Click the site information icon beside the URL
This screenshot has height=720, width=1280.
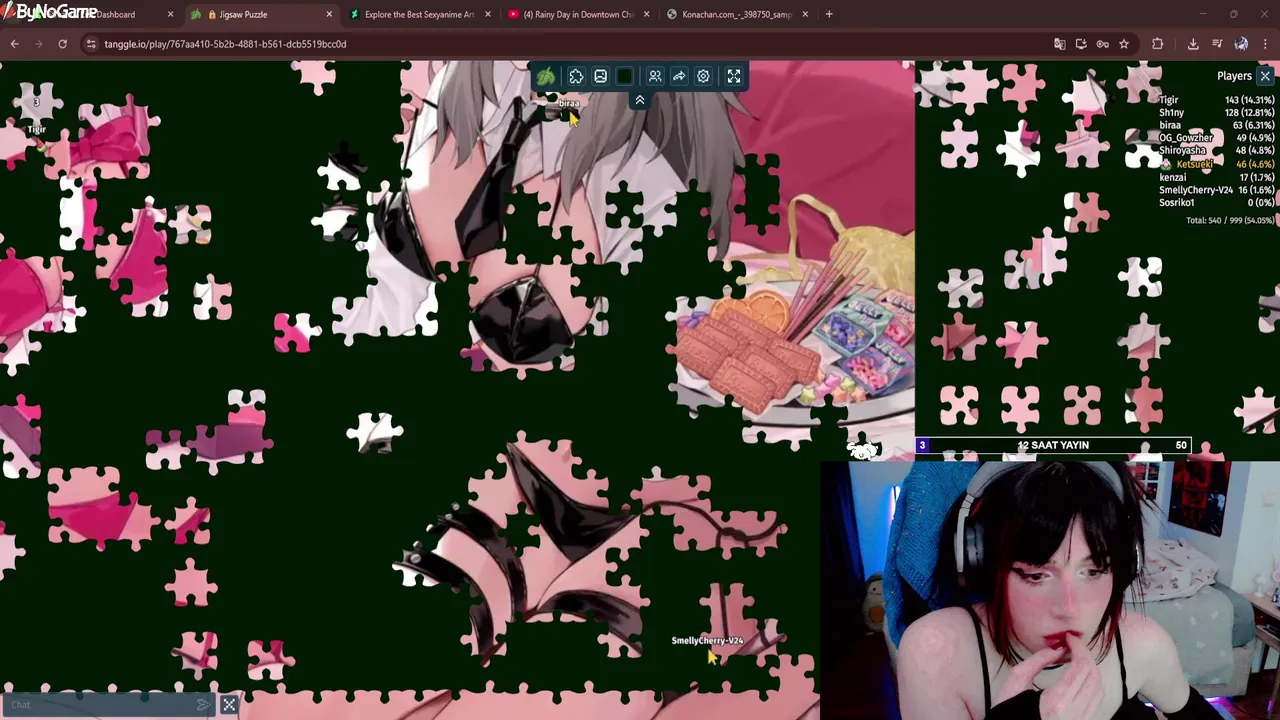point(91,44)
